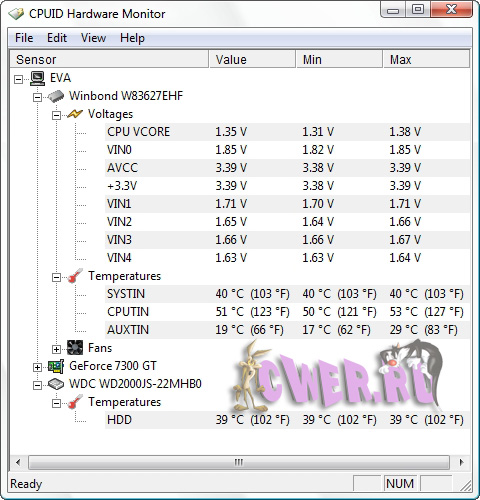Click the Winbond Temperatures thermometer icon
The width and height of the screenshot is (480, 500).
pos(75,276)
